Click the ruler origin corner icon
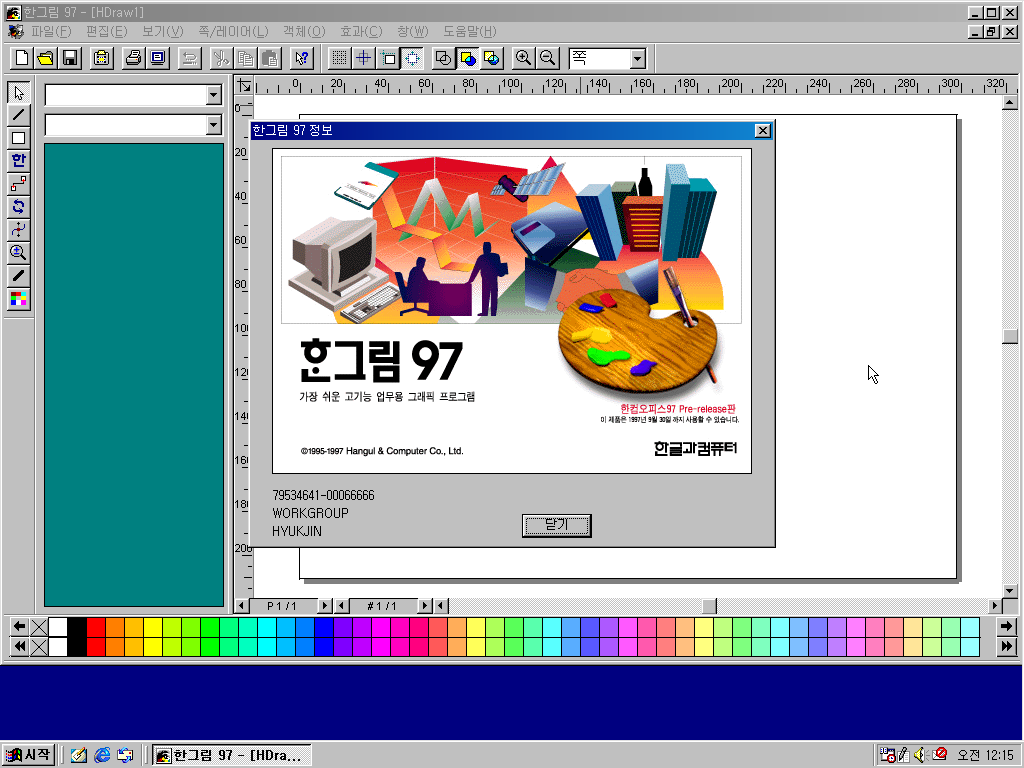1024x768 pixels. point(244,86)
